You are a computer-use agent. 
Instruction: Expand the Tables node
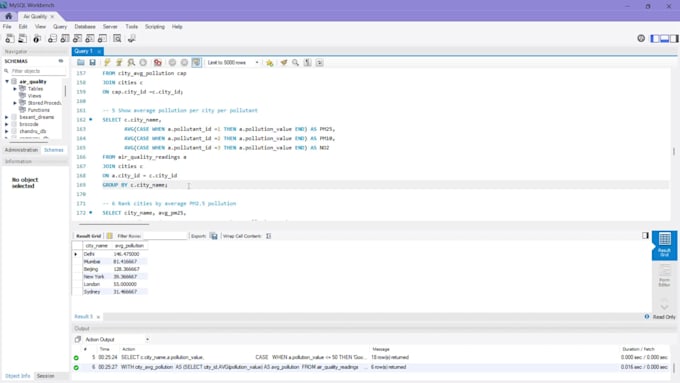(15, 89)
